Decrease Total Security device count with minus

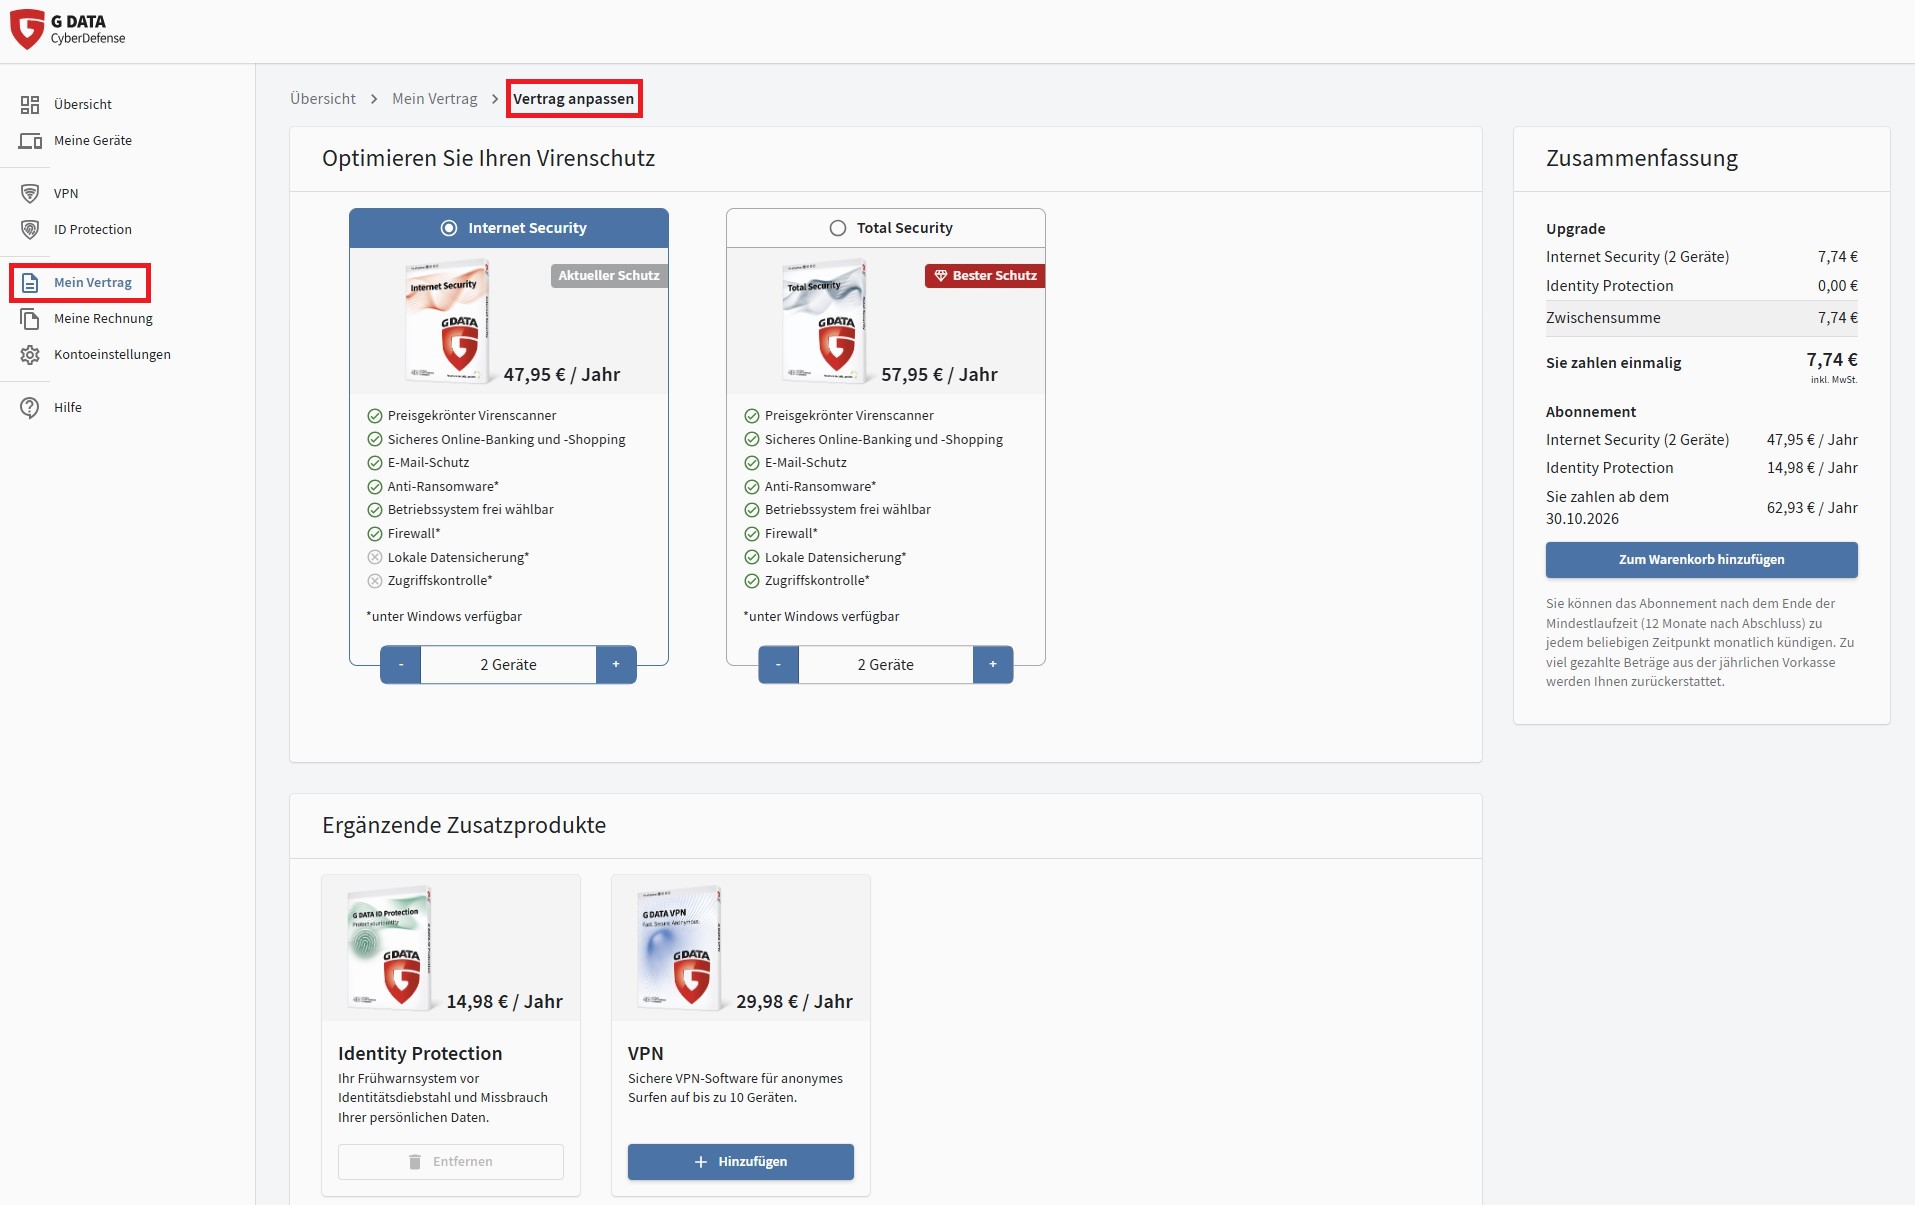pyautogui.click(x=778, y=665)
